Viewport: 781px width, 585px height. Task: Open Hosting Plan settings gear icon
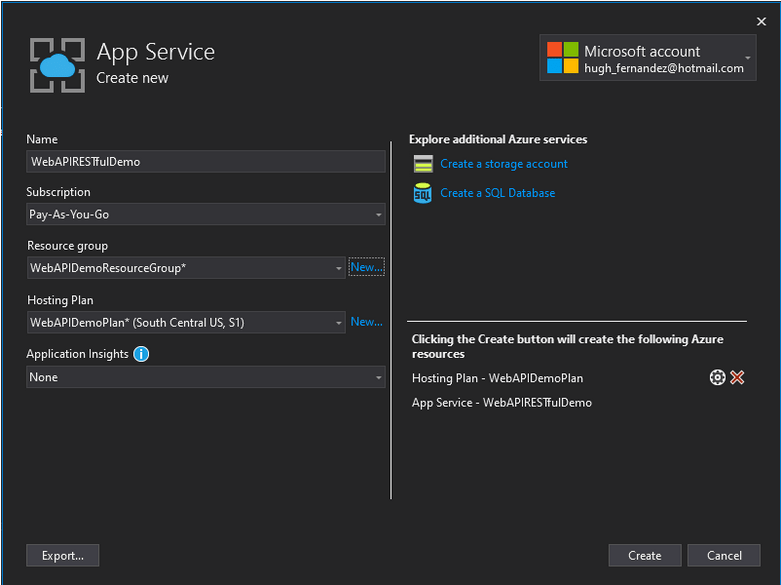pos(717,377)
